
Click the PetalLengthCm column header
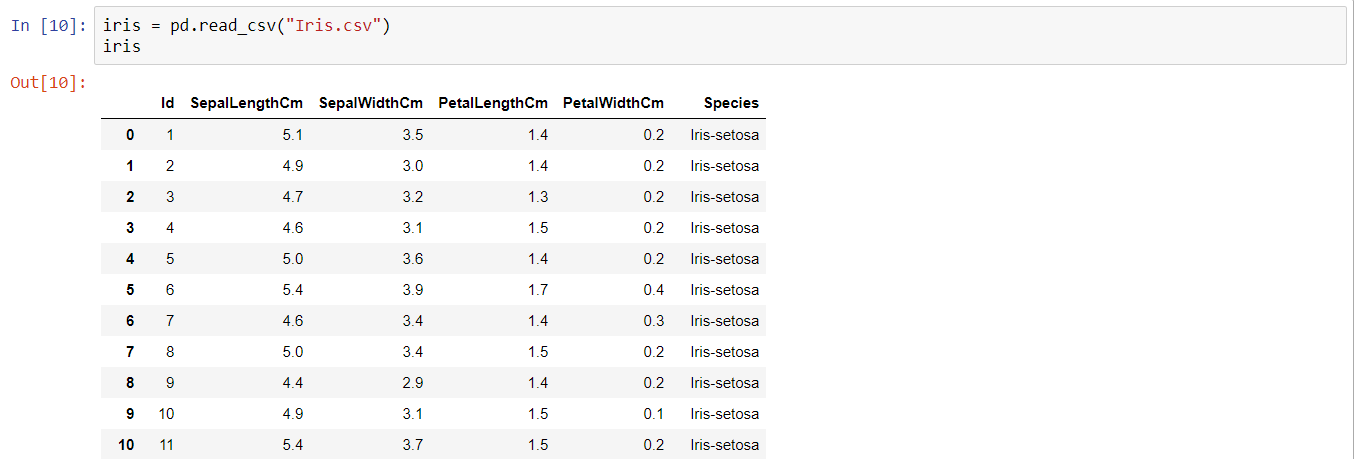pos(493,103)
